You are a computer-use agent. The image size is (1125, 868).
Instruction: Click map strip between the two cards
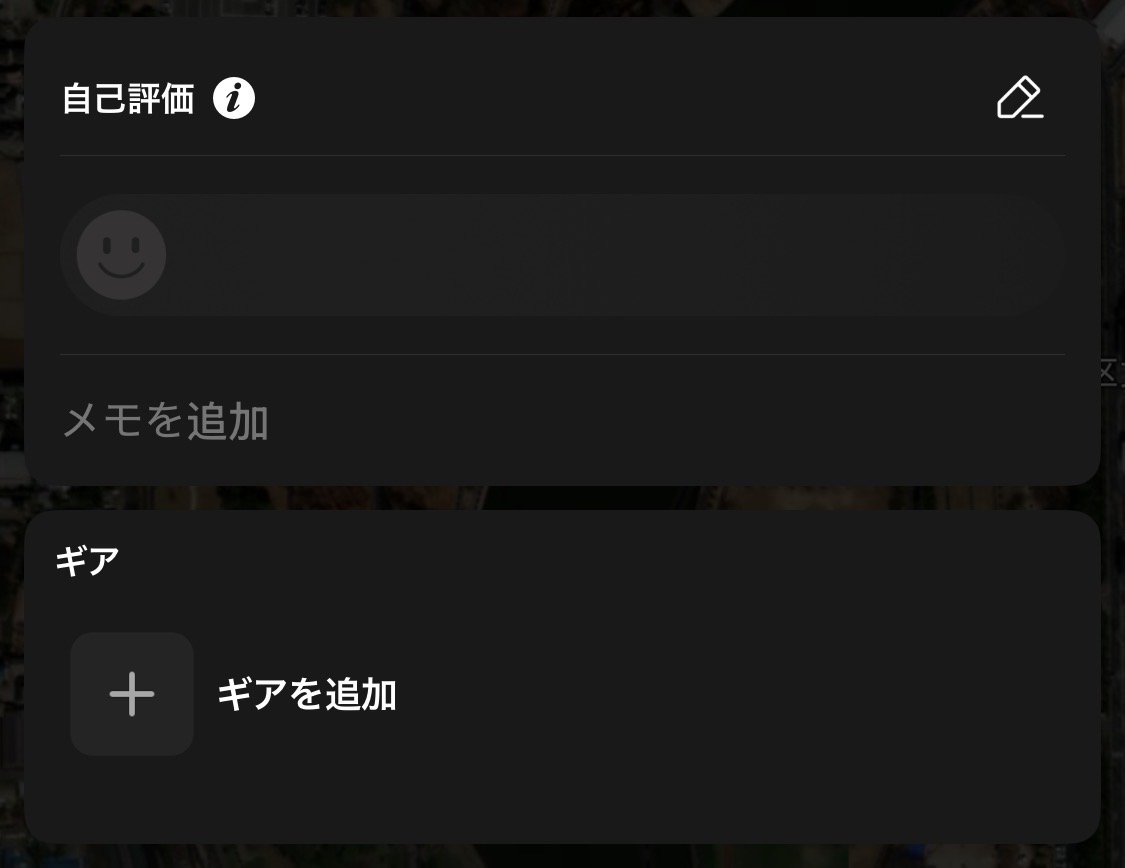[562, 498]
